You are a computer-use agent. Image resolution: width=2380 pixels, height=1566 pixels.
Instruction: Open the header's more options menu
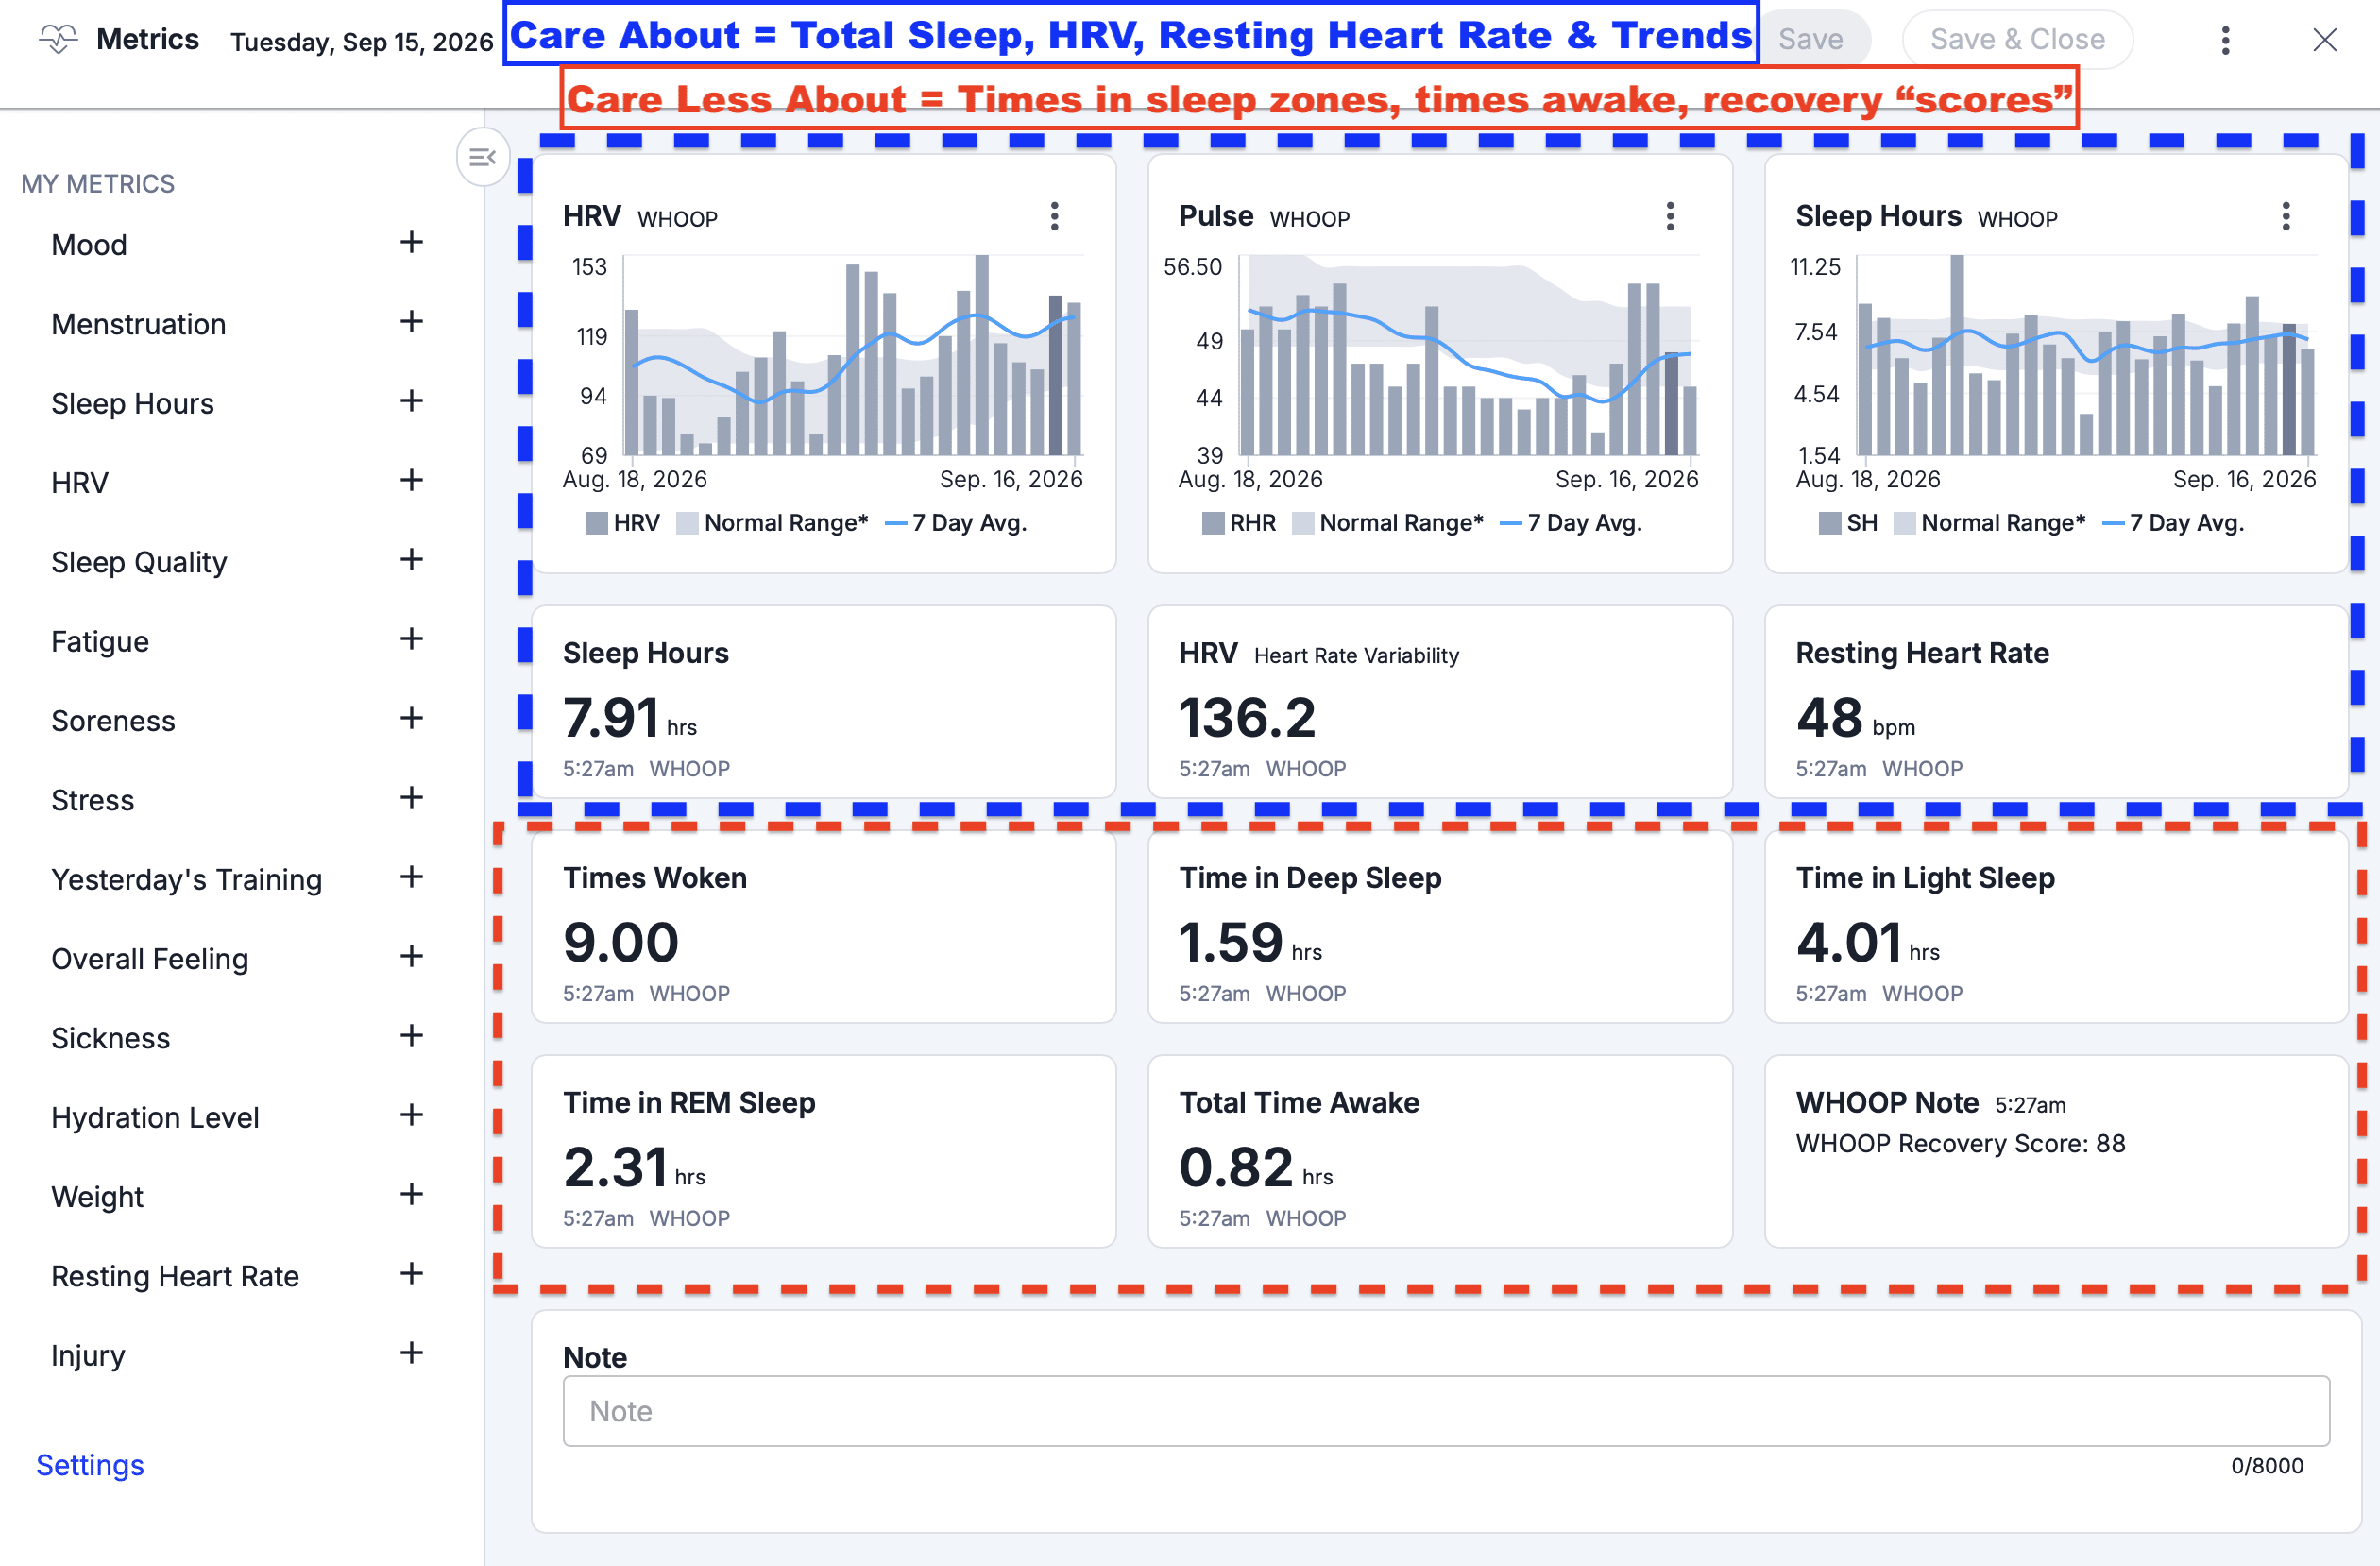click(x=2225, y=40)
